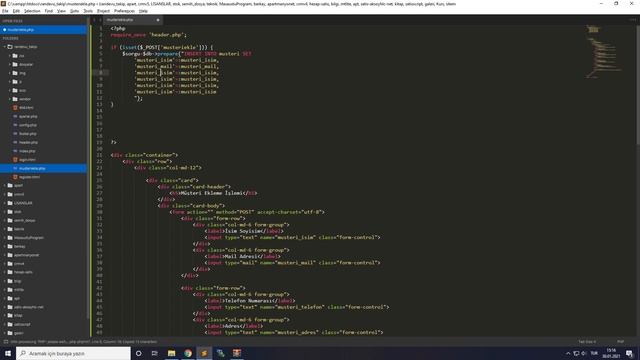Open the Edit menu
Viewport: 640px width, 360px height.
click(x=16, y=11)
